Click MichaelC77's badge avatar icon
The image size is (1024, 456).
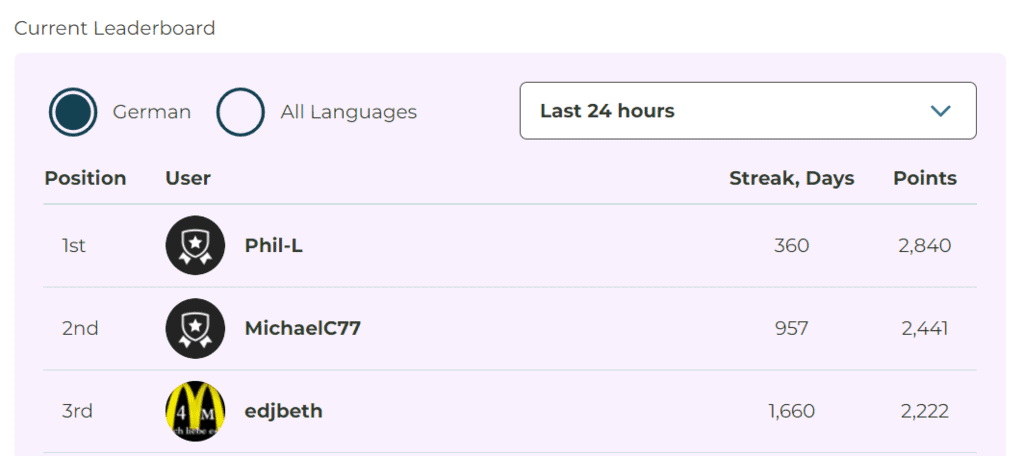[x=195, y=328]
